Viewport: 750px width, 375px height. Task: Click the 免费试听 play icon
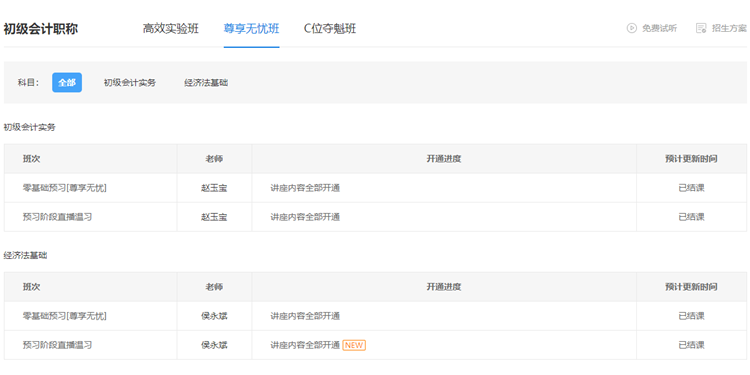631,28
